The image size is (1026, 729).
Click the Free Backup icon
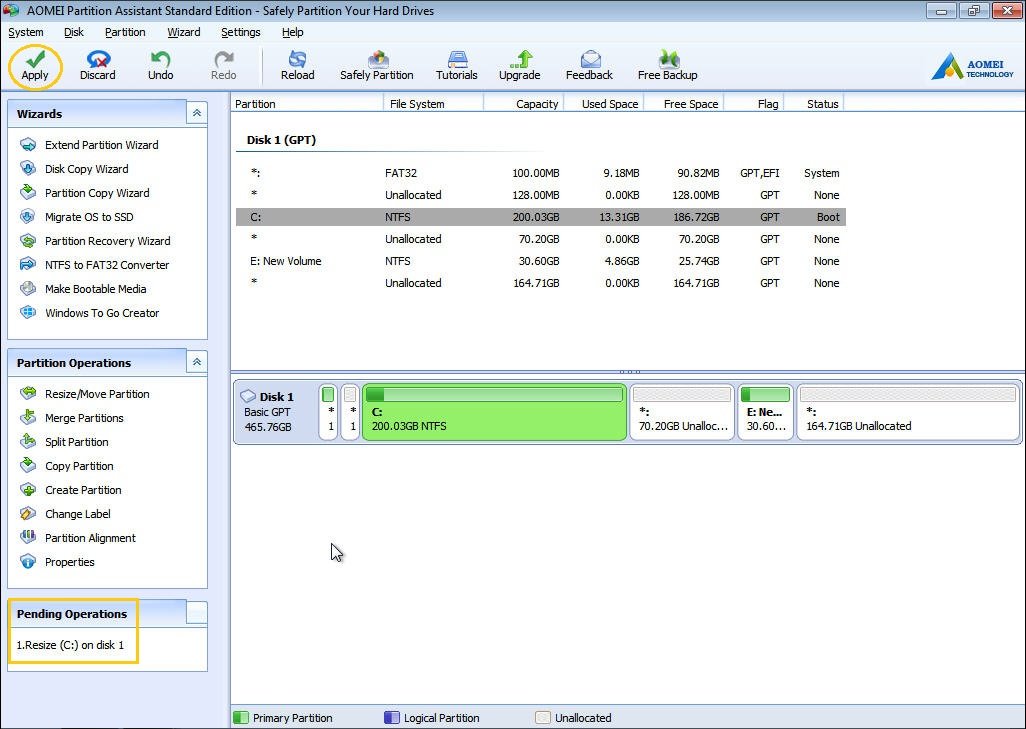pos(667,66)
